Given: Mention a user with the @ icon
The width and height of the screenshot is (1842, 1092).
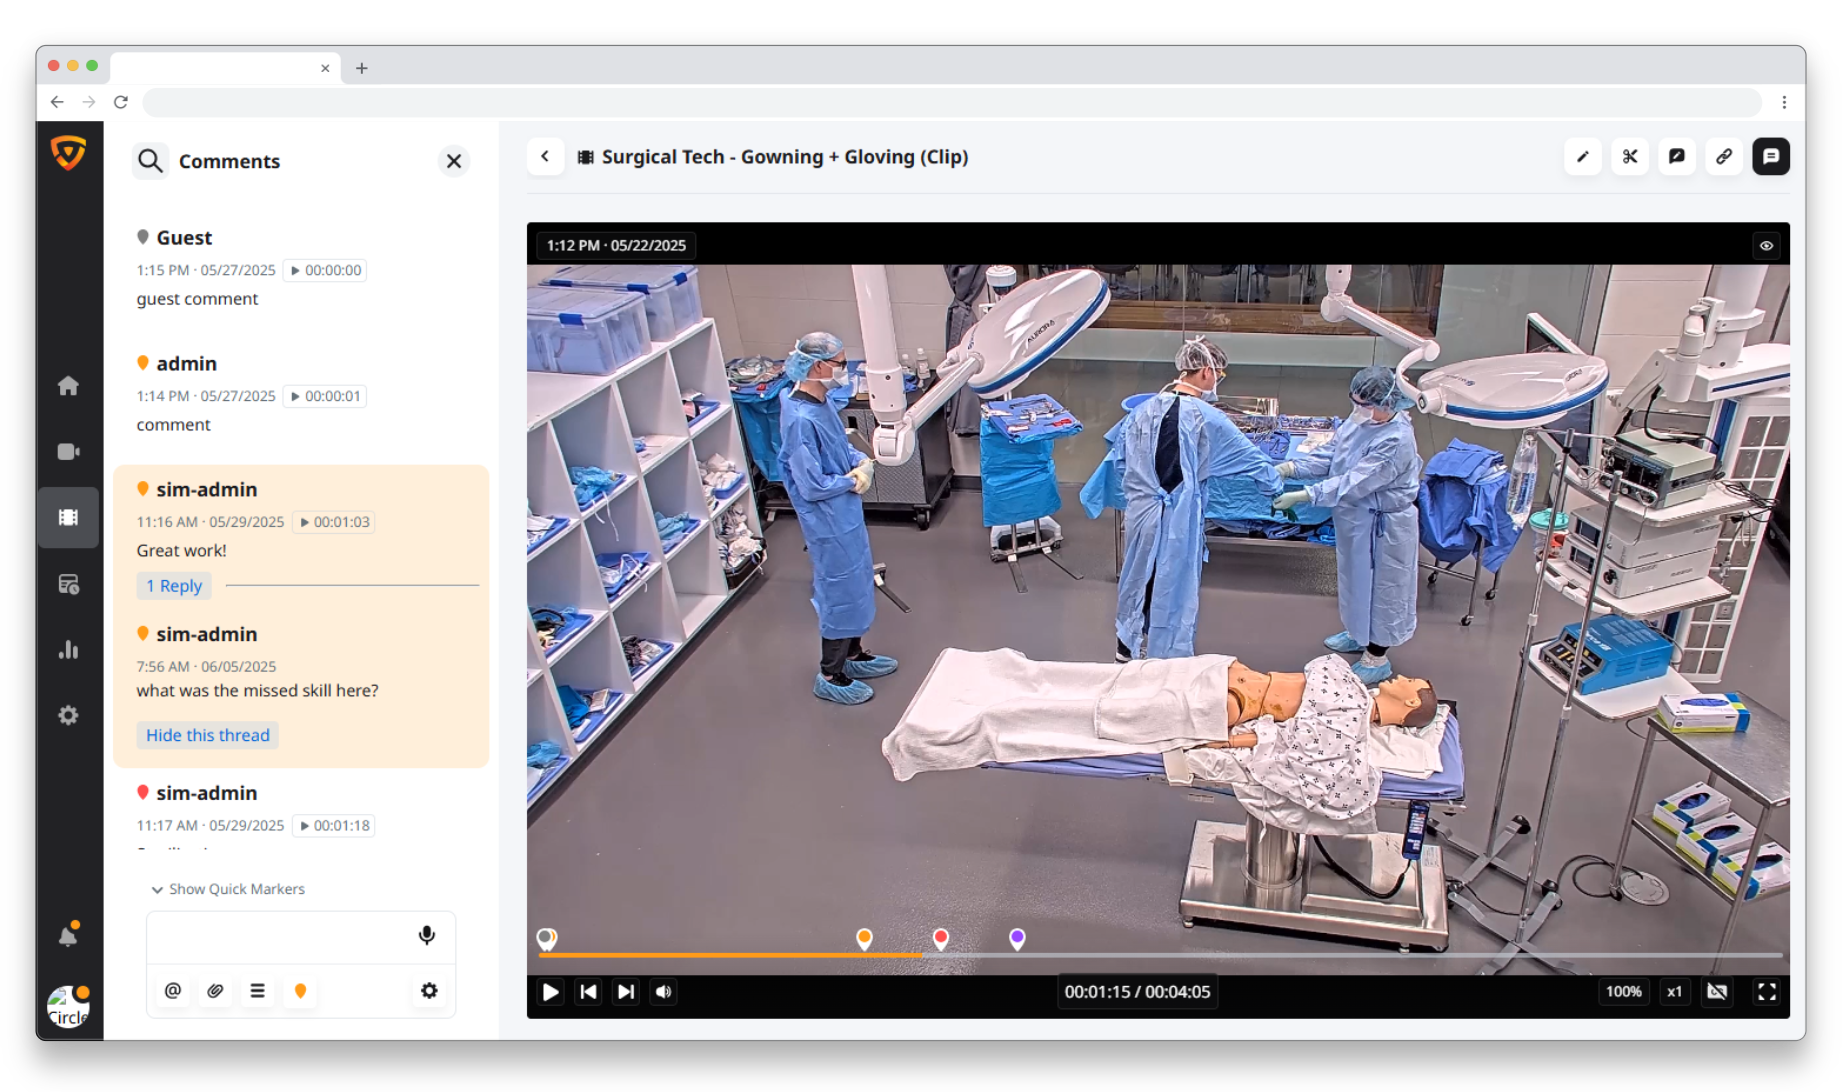Looking at the screenshot, I should [173, 991].
